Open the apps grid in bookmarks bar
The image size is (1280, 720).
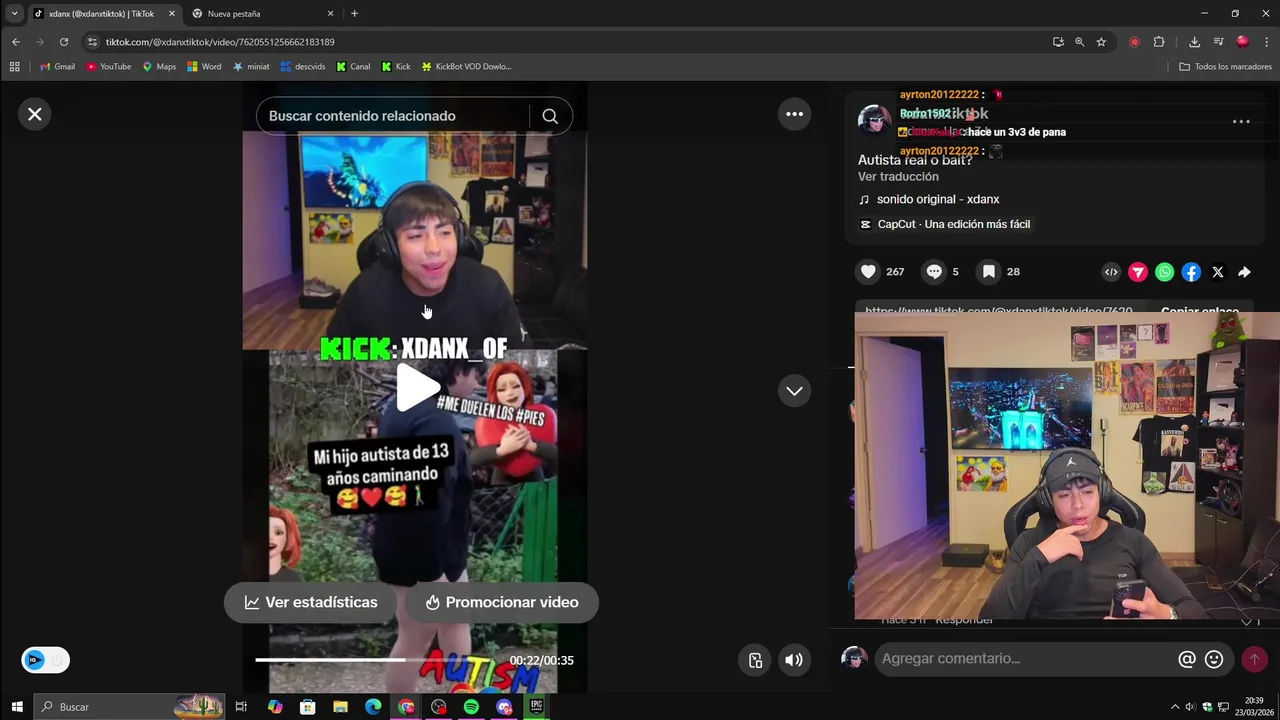(14, 67)
